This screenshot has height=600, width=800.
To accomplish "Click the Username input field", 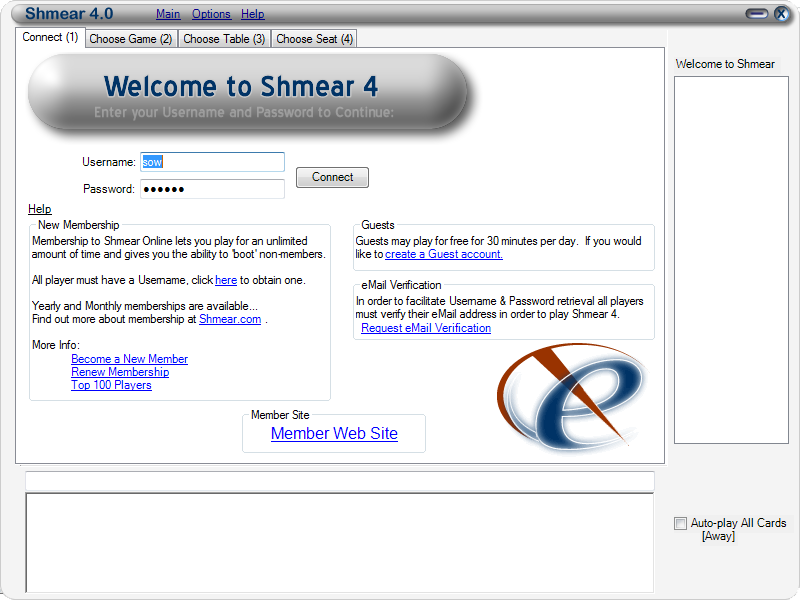I will pyautogui.click(x=212, y=162).
